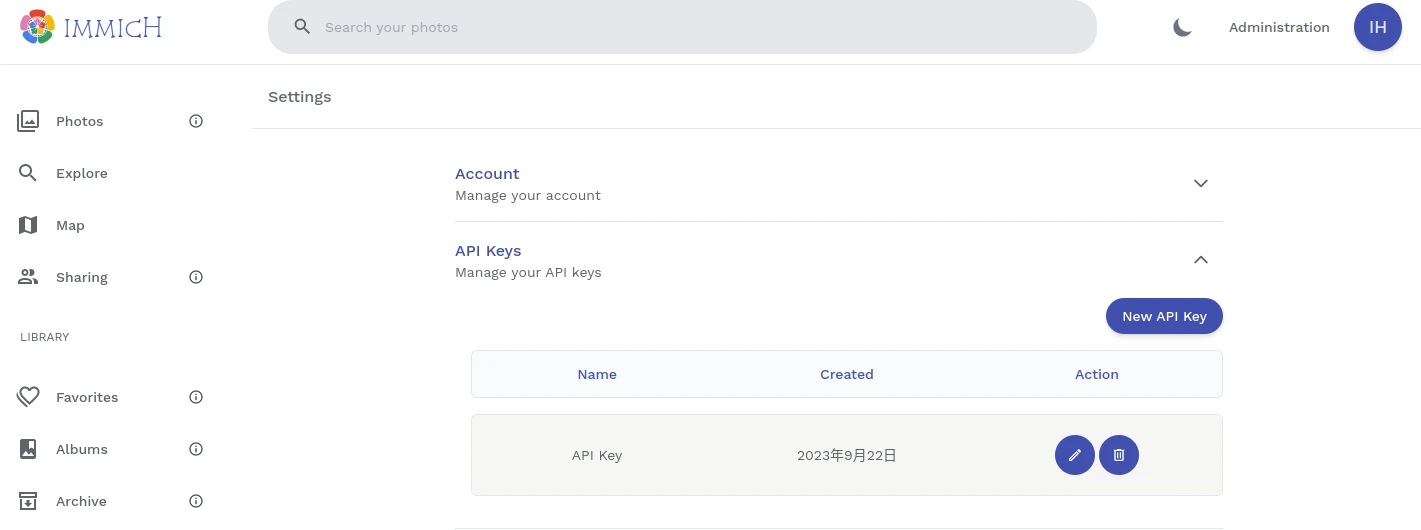Viewport: 1421px width, 530px height.
Task: Open the Albums section
Action: 81,449
